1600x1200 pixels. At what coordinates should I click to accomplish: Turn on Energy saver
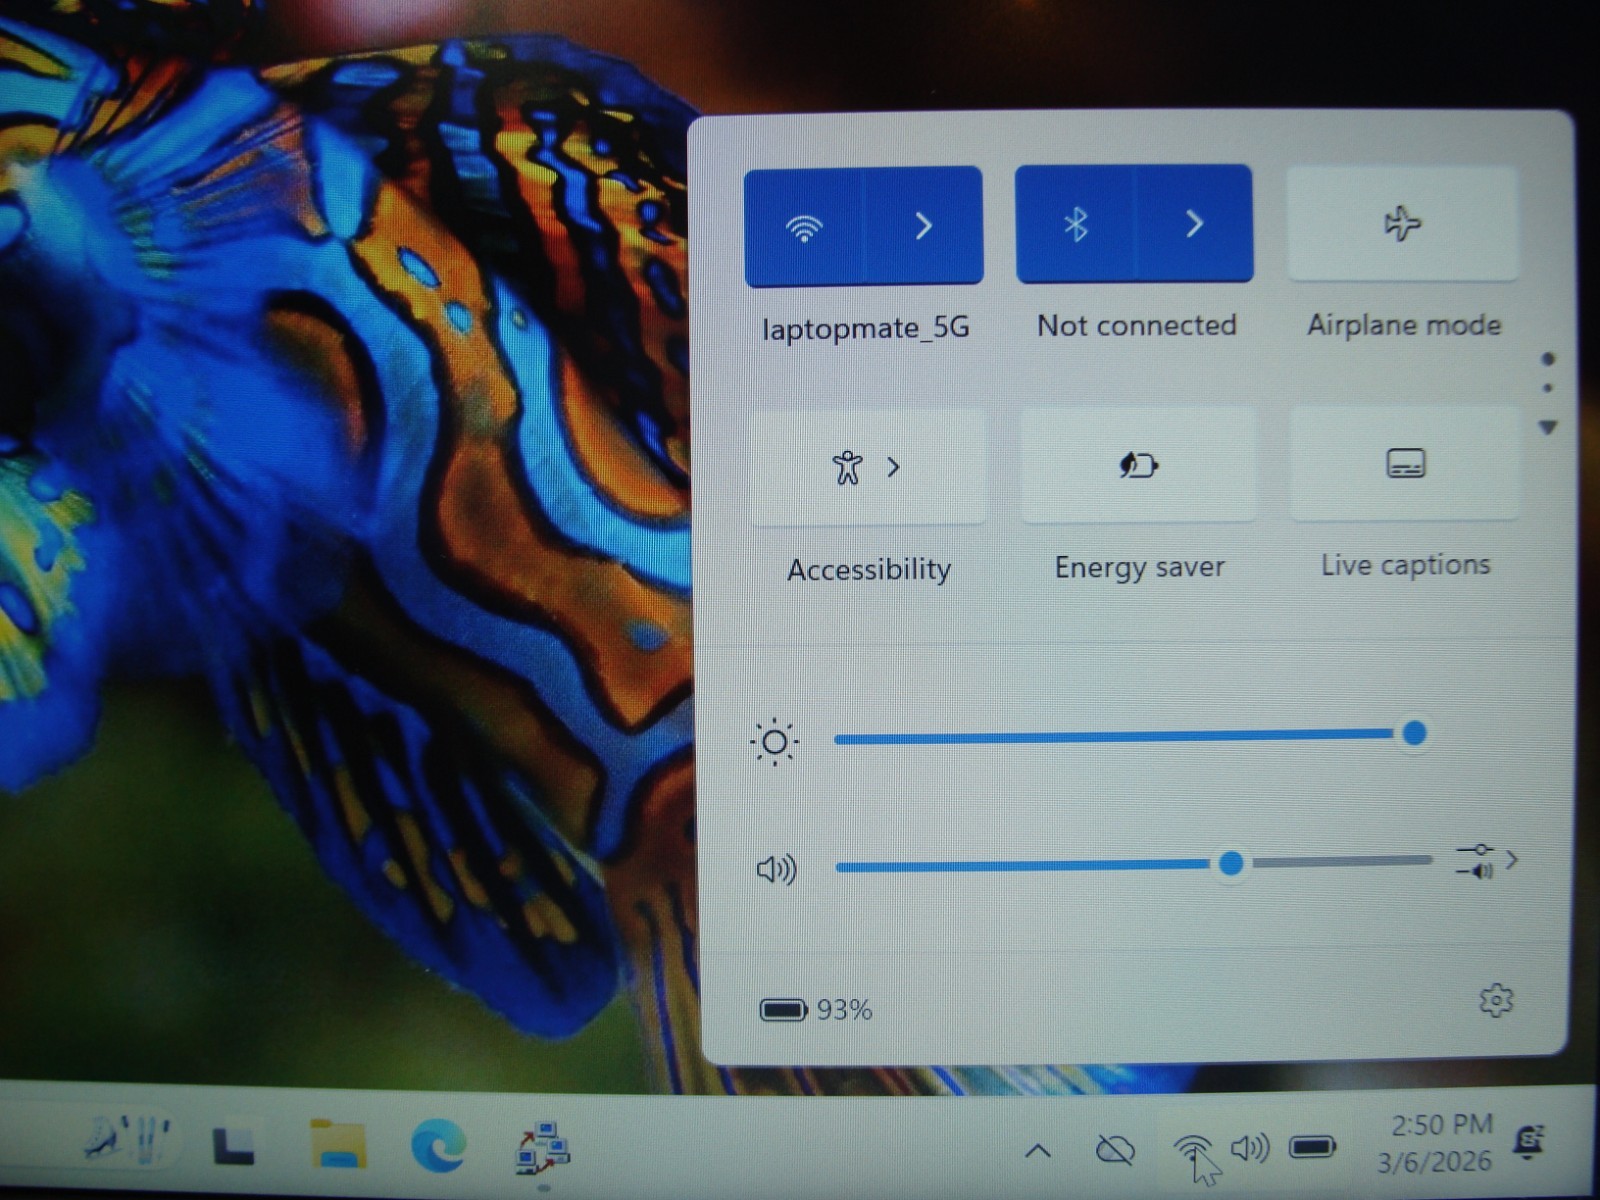(1138, 465)
